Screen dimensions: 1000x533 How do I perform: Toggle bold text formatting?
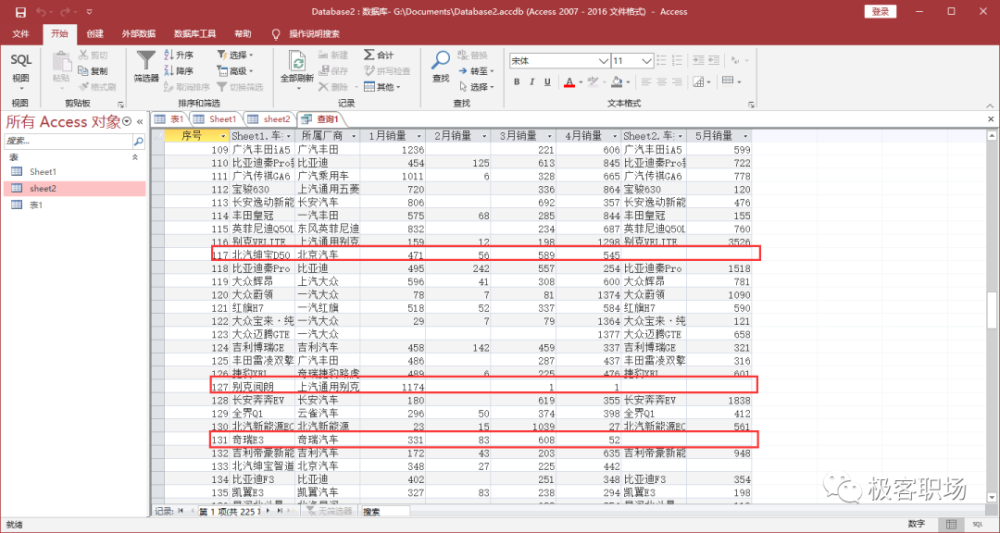point(517,82)
